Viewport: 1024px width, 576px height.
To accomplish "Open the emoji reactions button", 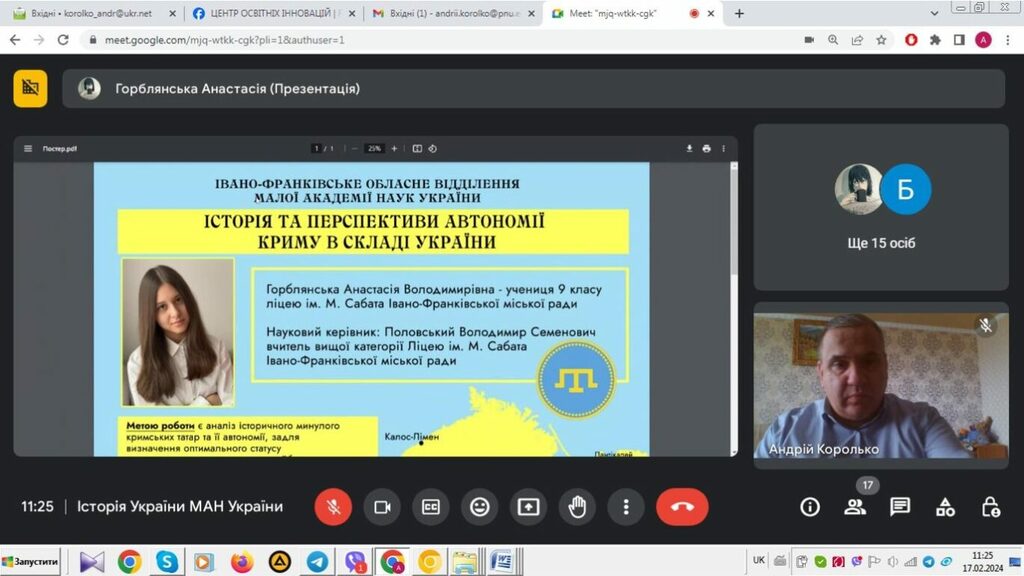I will 480,507.
